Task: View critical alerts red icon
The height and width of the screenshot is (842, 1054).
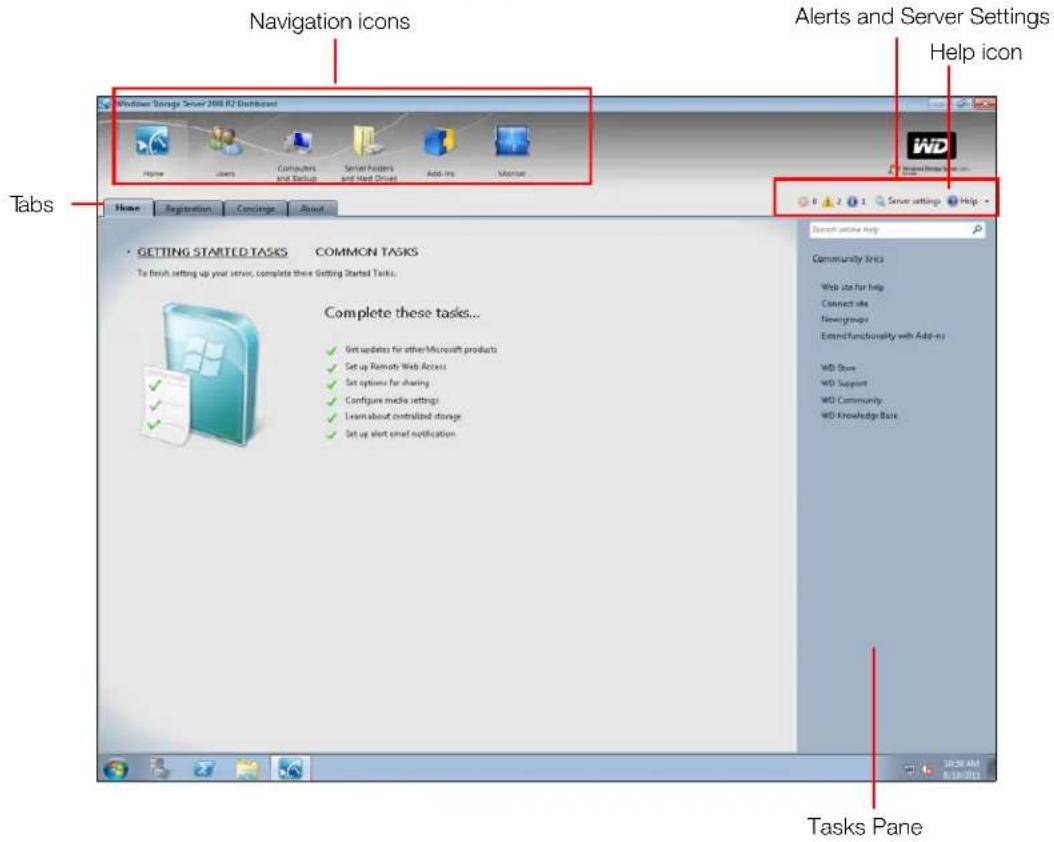Action: point(803,201)
